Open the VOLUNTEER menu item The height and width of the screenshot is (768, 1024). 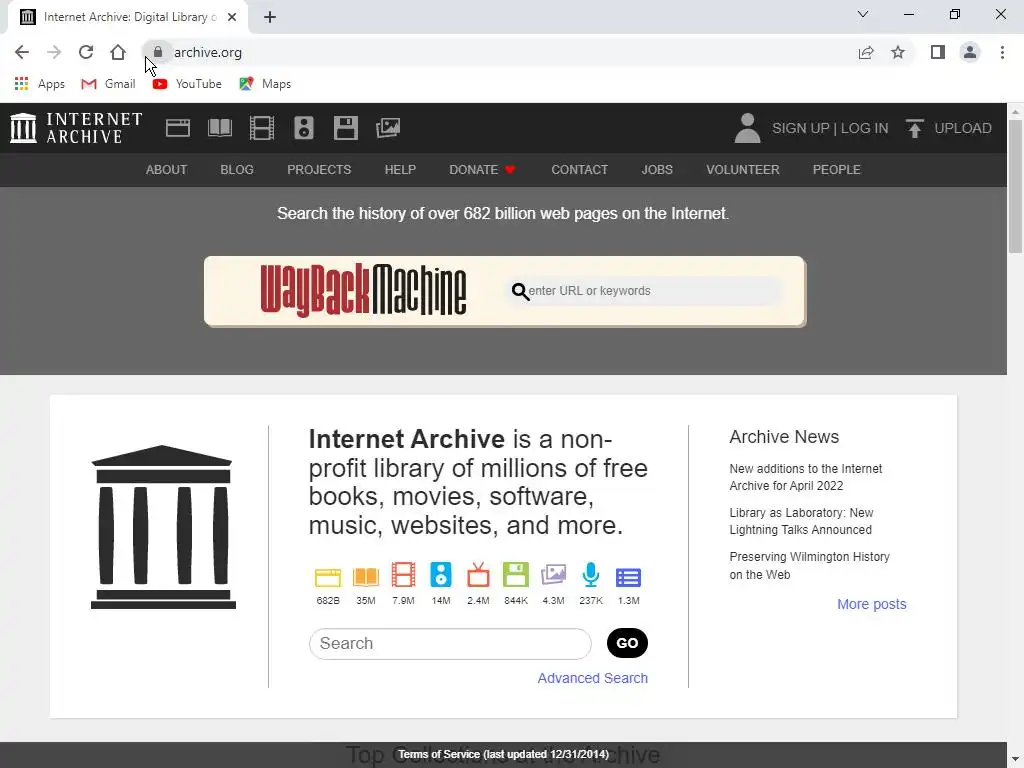pos(743,170)
